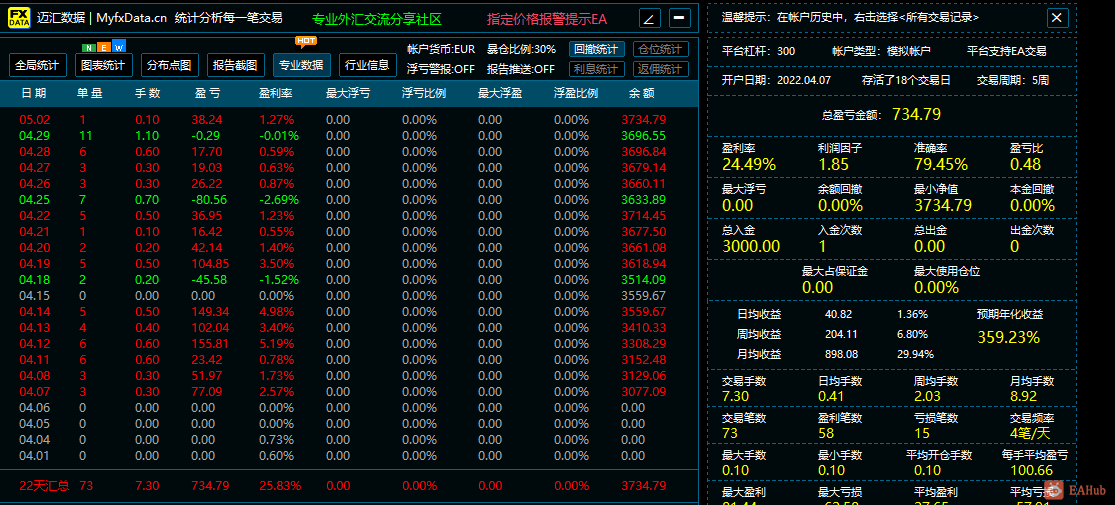Image resolution: width=1115 pixels, height=505 pixels.
Task: Toggle 浮亏警报 OFF setting
Action: point(441,69)
